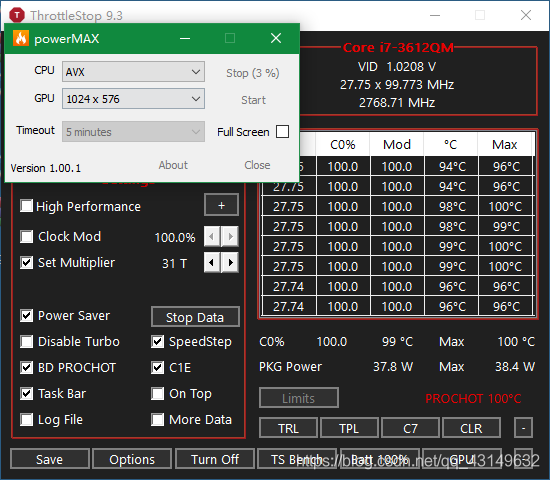
Task: Uncheck the Set Multiplier checkbox
Action: click(x=27, y=262)
